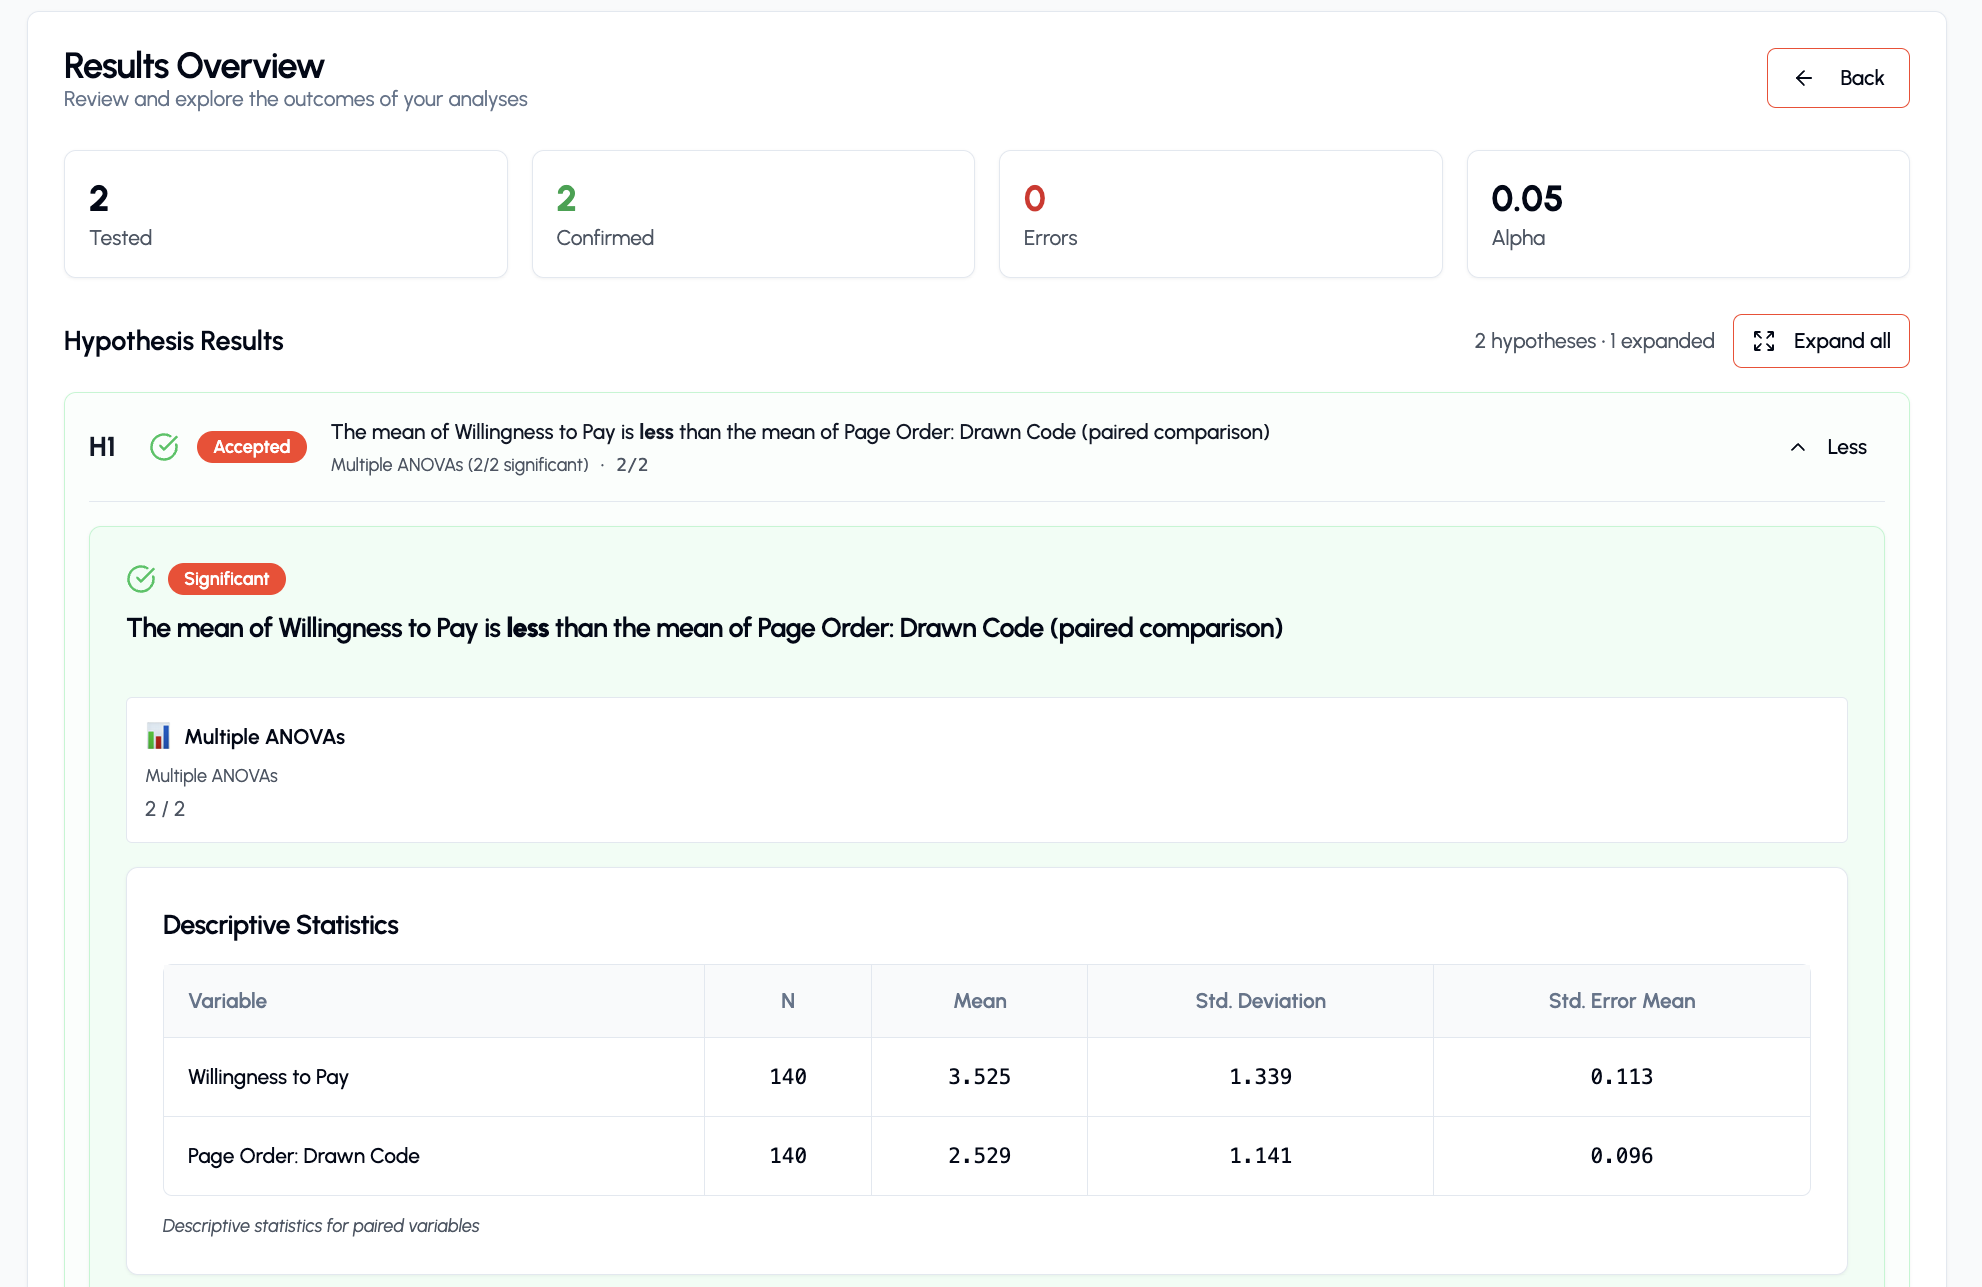Click the Expand all button
The width and height of the screenshot is (1982, 1287).
[1820, 341]
